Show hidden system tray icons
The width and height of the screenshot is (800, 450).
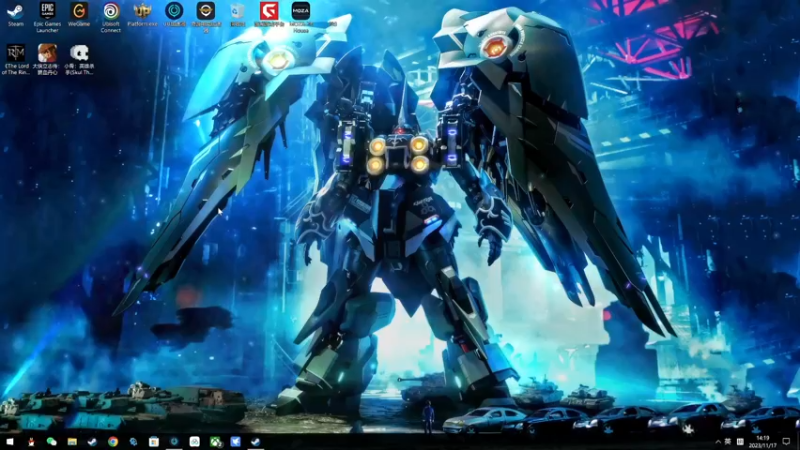point(718,442)
